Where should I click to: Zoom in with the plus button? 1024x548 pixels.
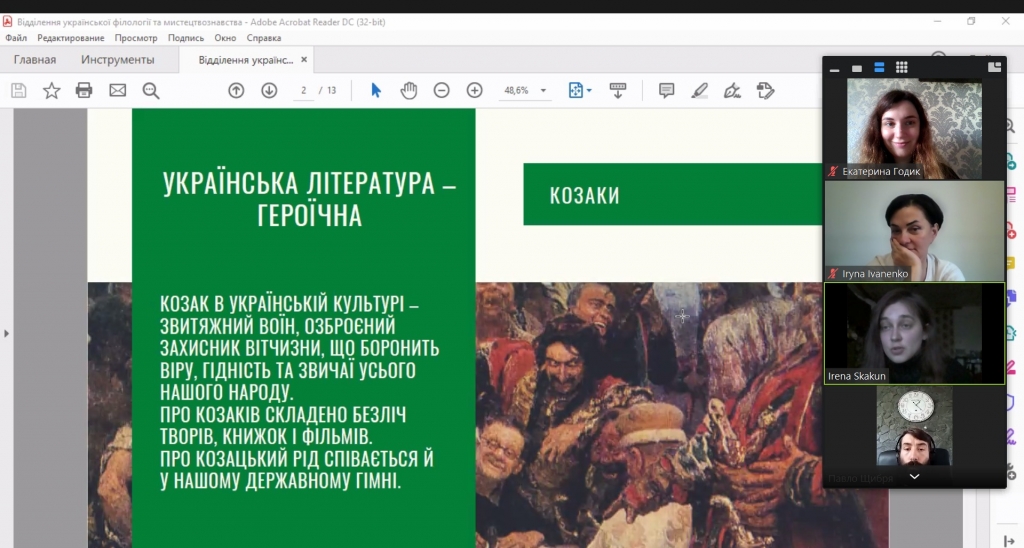[475, 90]
